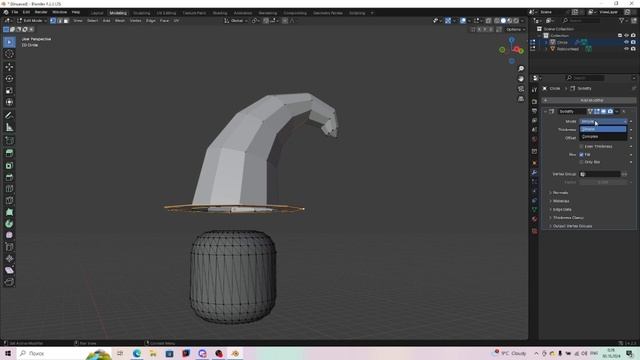Hide the Circle object in outliner

pos(627,42)
